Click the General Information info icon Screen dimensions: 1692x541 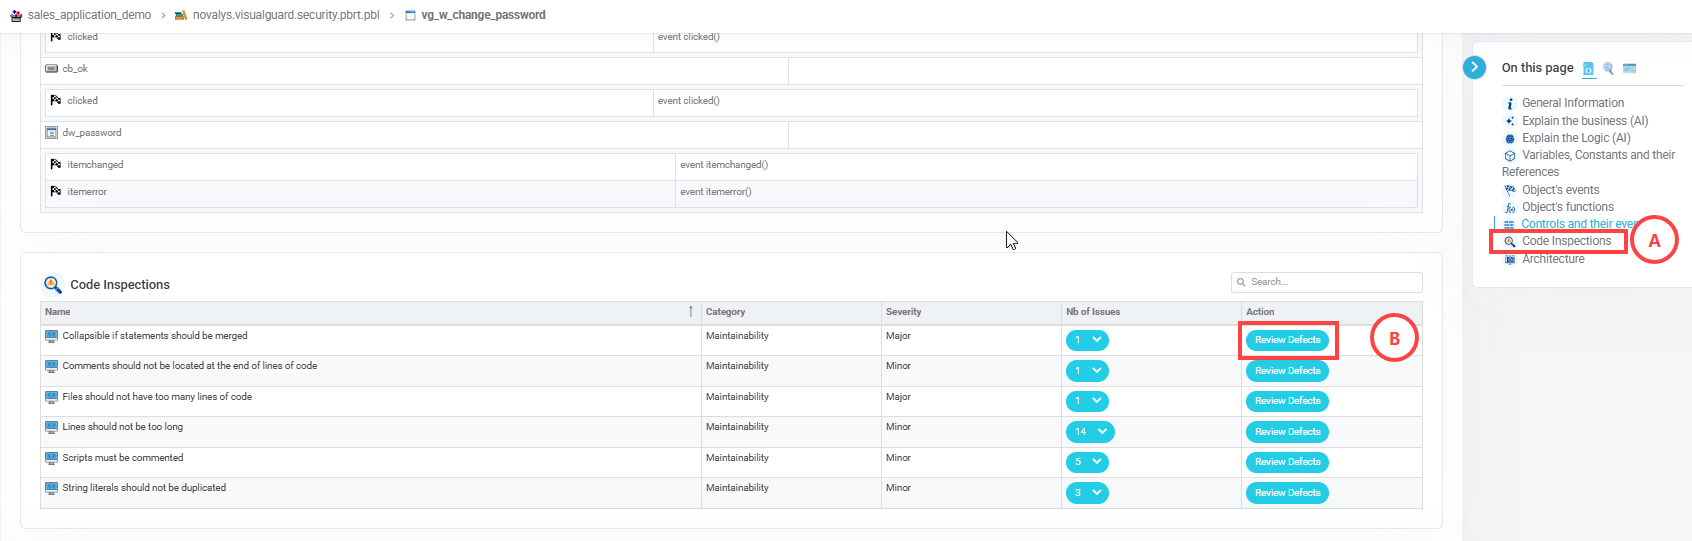[x=1510, y=104]
